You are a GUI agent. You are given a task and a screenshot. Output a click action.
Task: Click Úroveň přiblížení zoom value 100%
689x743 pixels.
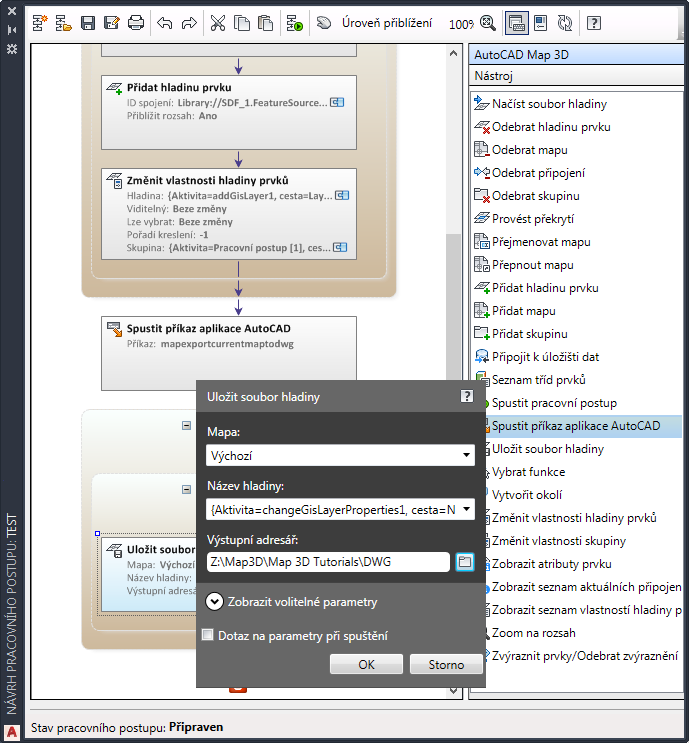[461, 24]
